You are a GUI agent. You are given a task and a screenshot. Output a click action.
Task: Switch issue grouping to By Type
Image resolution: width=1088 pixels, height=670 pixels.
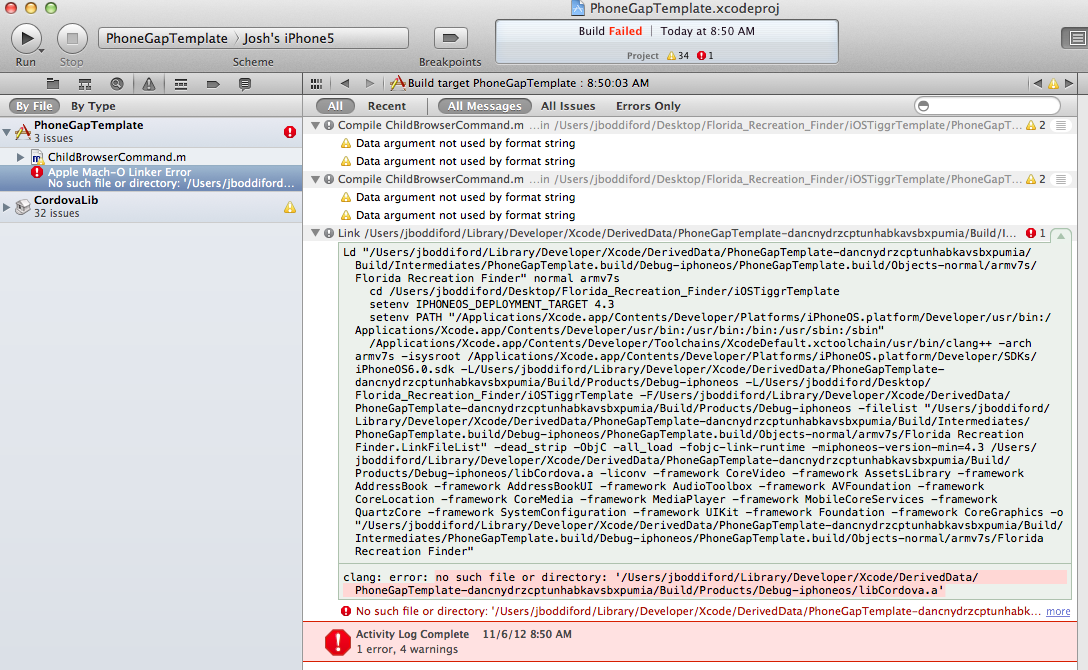pos(93,106)
